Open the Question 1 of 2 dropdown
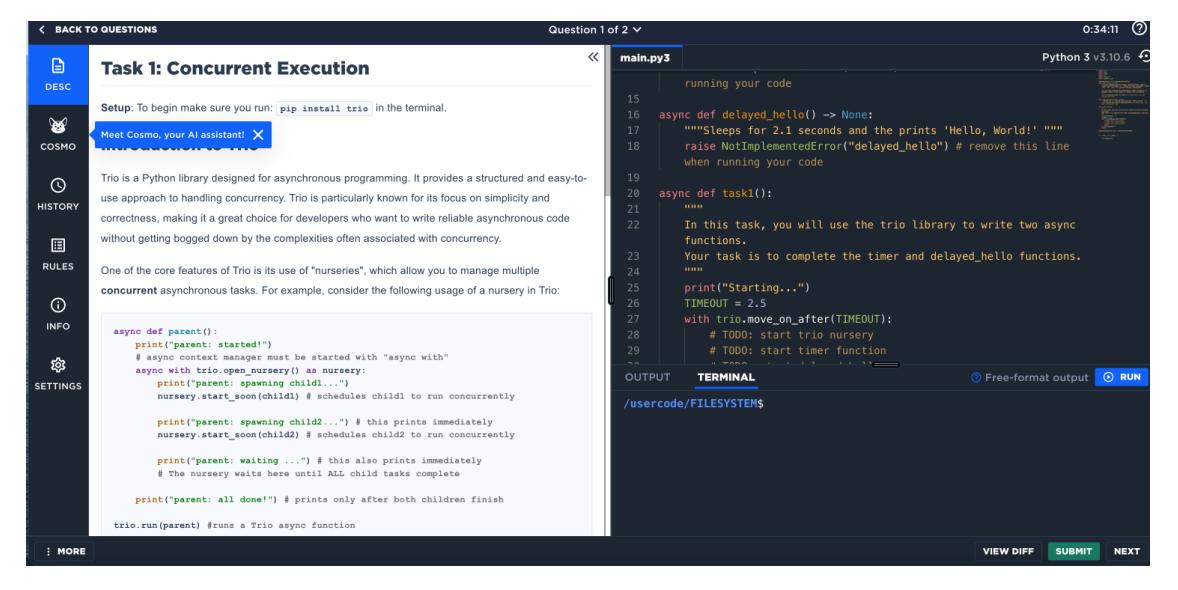Viewport: 1178px width, 590px height. (594, 29)
